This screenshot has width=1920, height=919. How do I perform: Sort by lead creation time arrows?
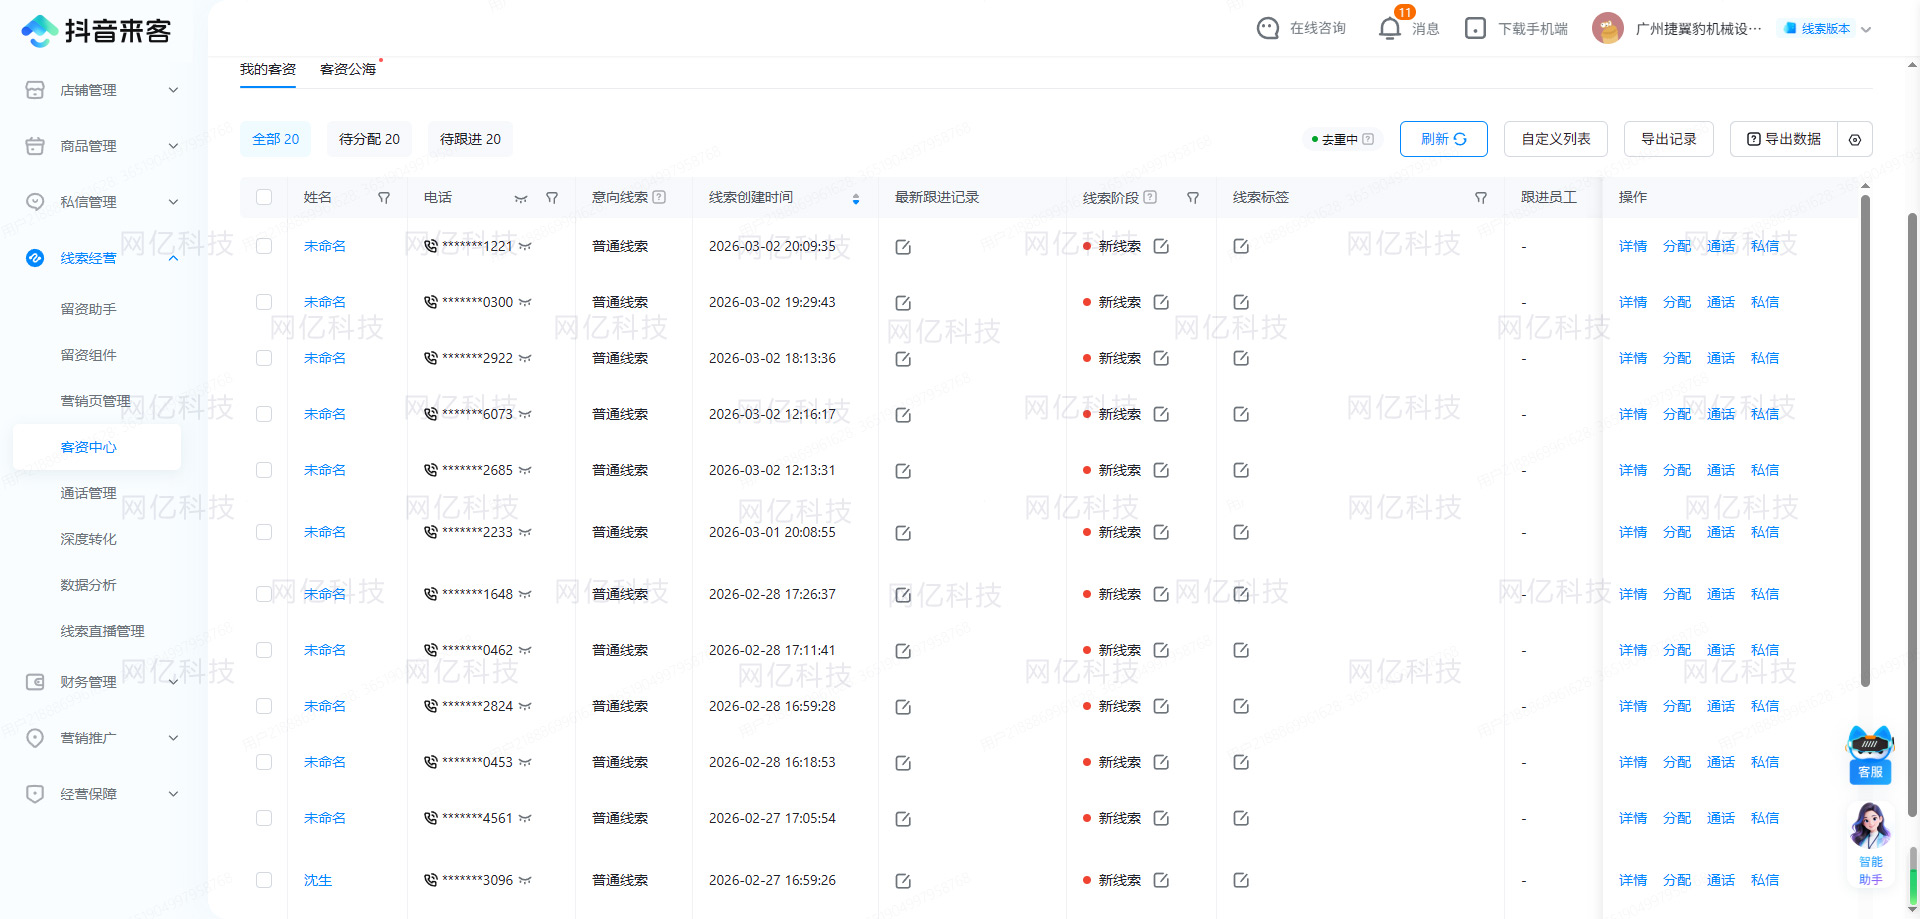pyautogui.click(x=856, y=199)
